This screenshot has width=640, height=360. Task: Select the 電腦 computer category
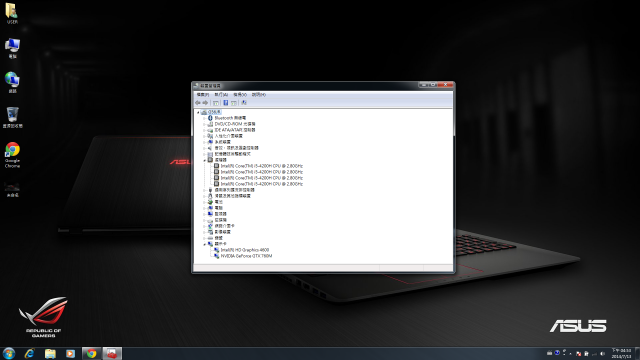pos(219,208)
